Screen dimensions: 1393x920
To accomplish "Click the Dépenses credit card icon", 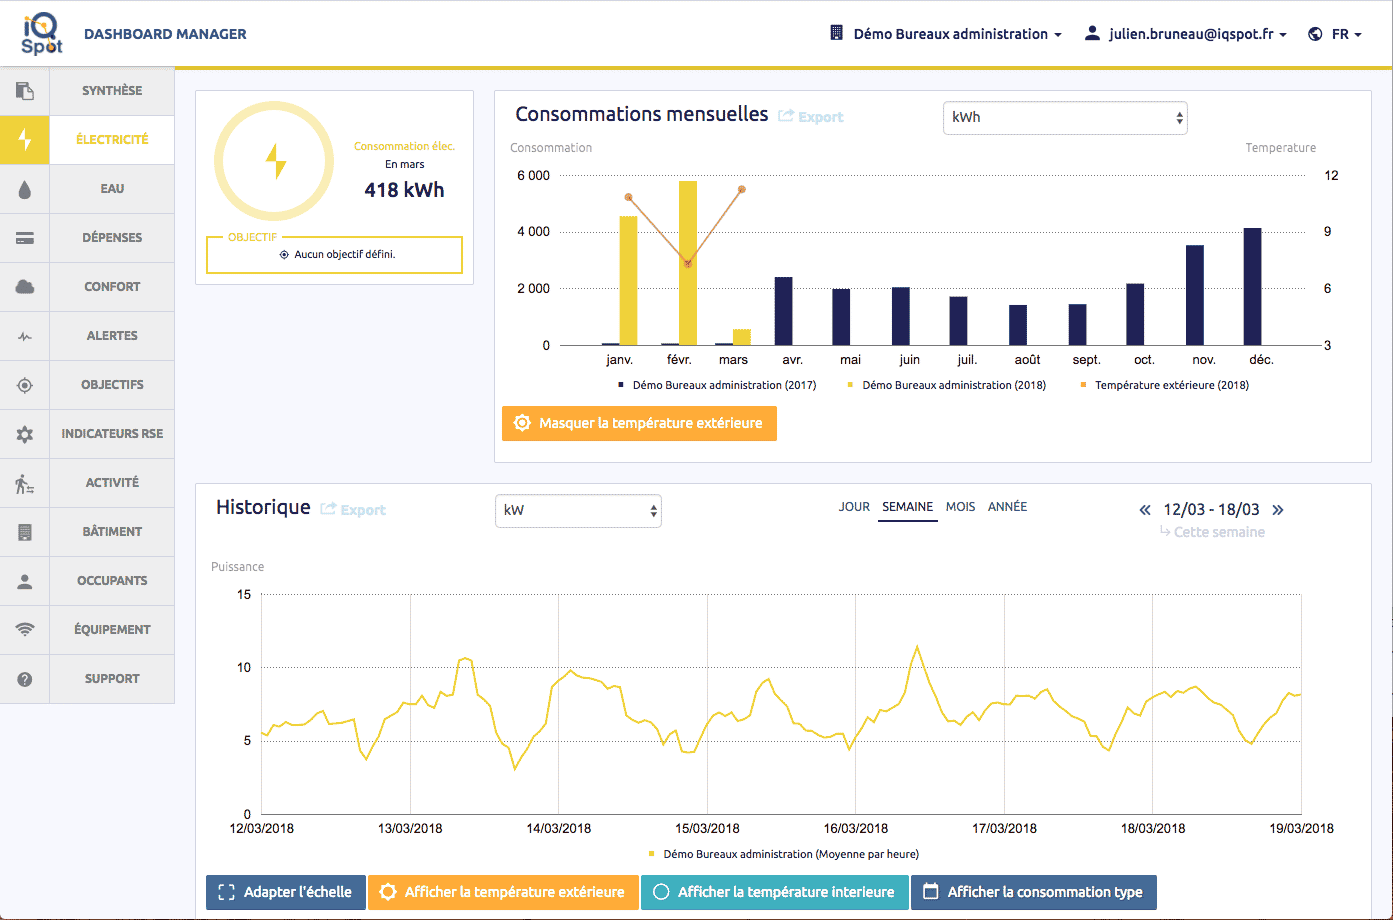I will pos(25,238).
